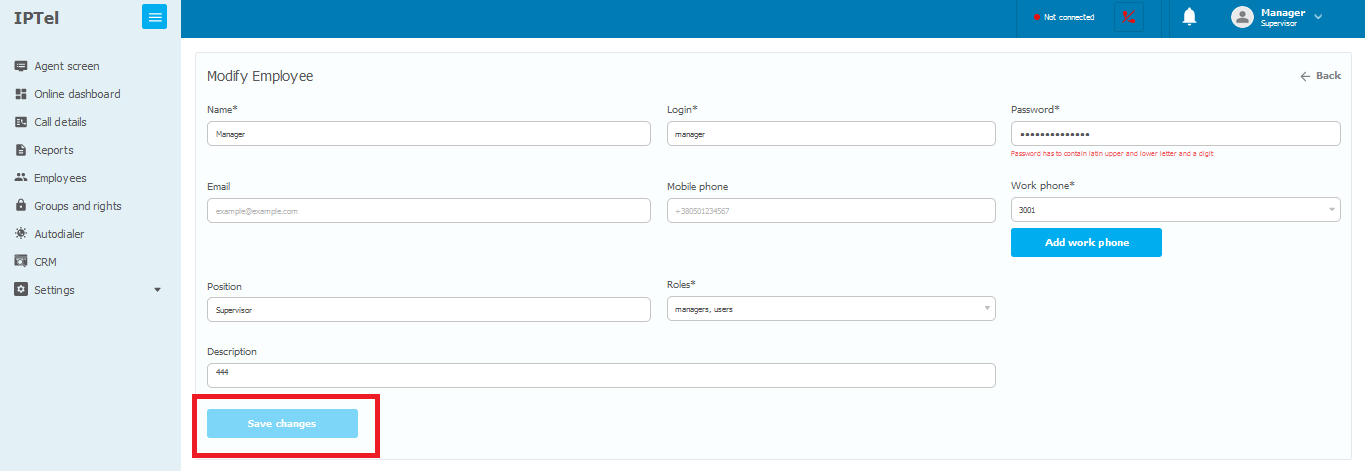Expand the Settings submenu arrow

point(157,290)
